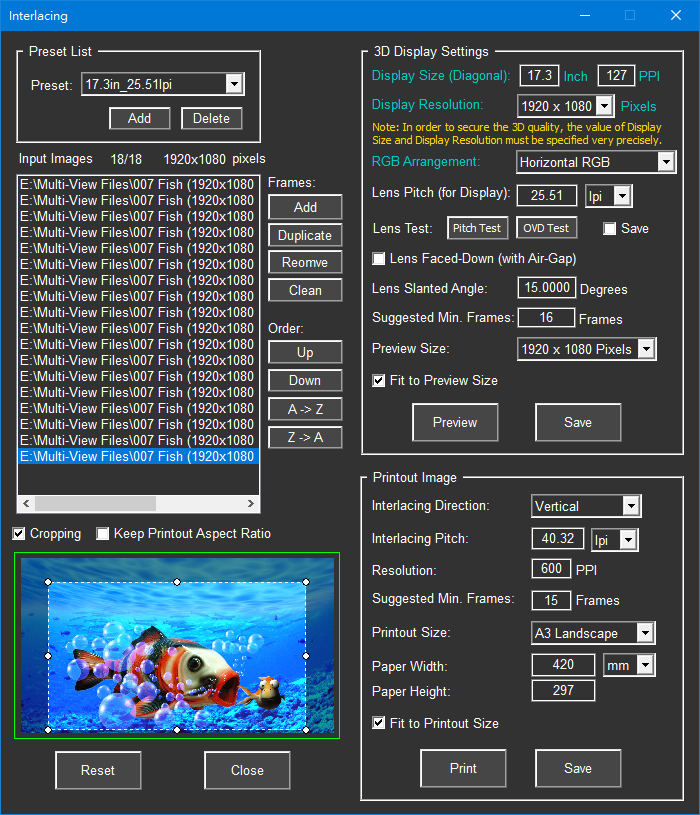Edit the Lens Slanted Angle field

pyautogui.click(x=547, y=287)
